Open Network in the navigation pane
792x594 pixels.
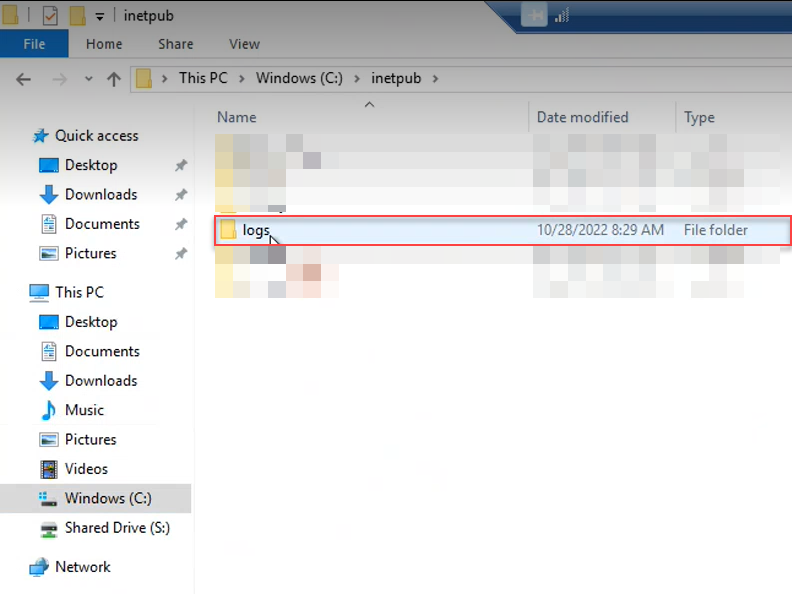point(82,567)
